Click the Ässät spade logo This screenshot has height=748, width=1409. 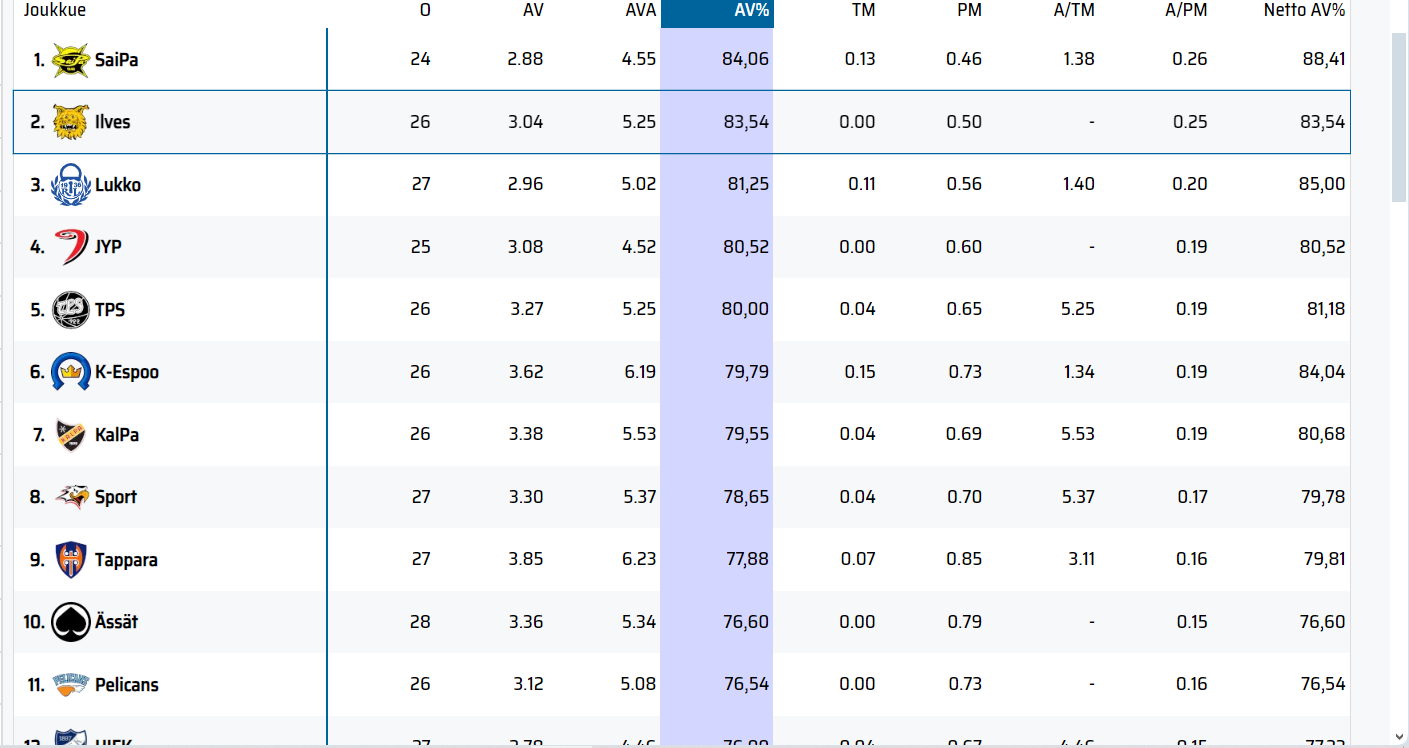[70, 622]
